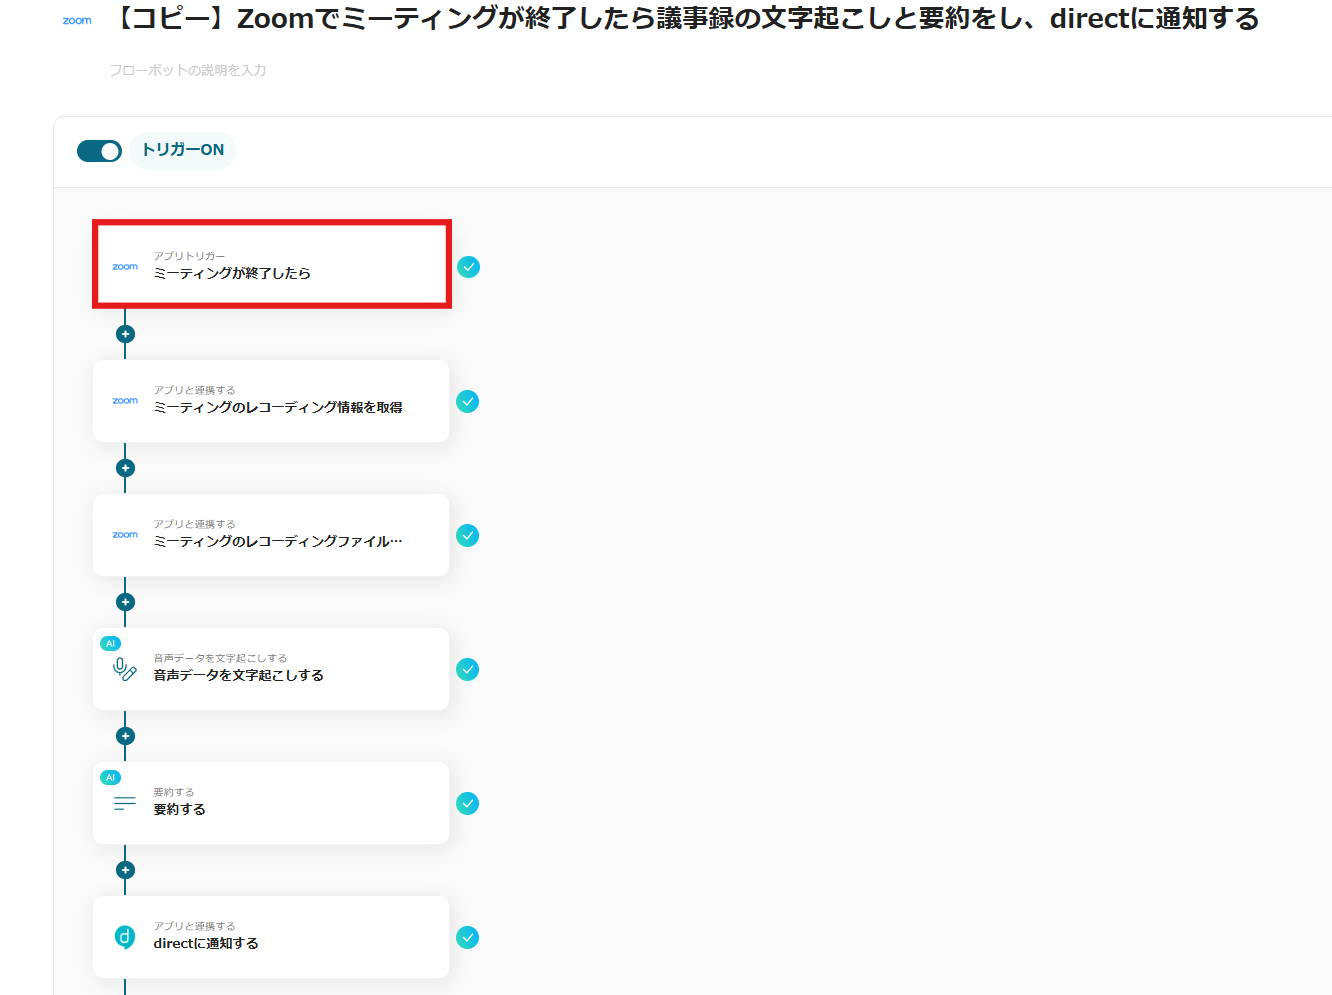Add a step below ミーティングが終了したら trigger
The image size is (1332, 995).
point(125,334)
